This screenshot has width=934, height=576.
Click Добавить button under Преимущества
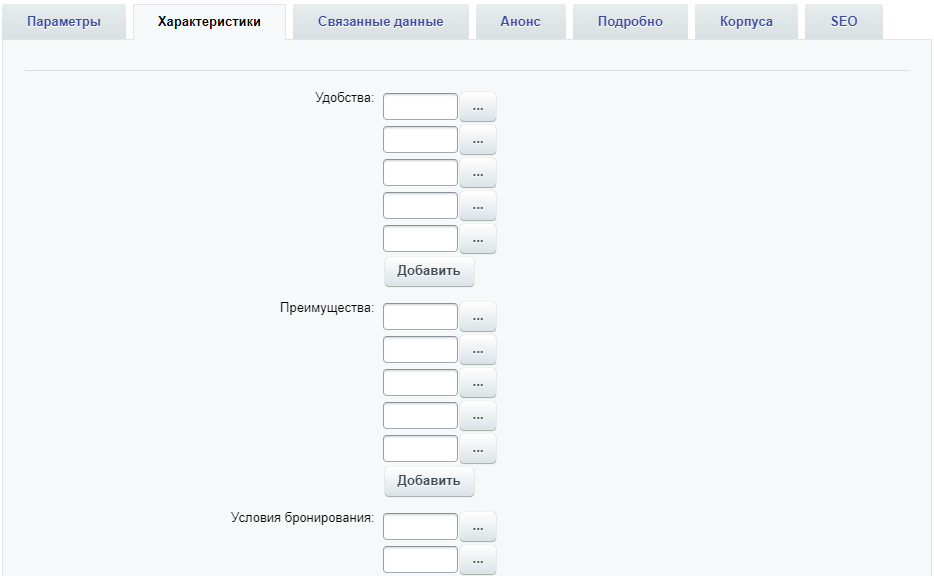(x=429, y=481)
